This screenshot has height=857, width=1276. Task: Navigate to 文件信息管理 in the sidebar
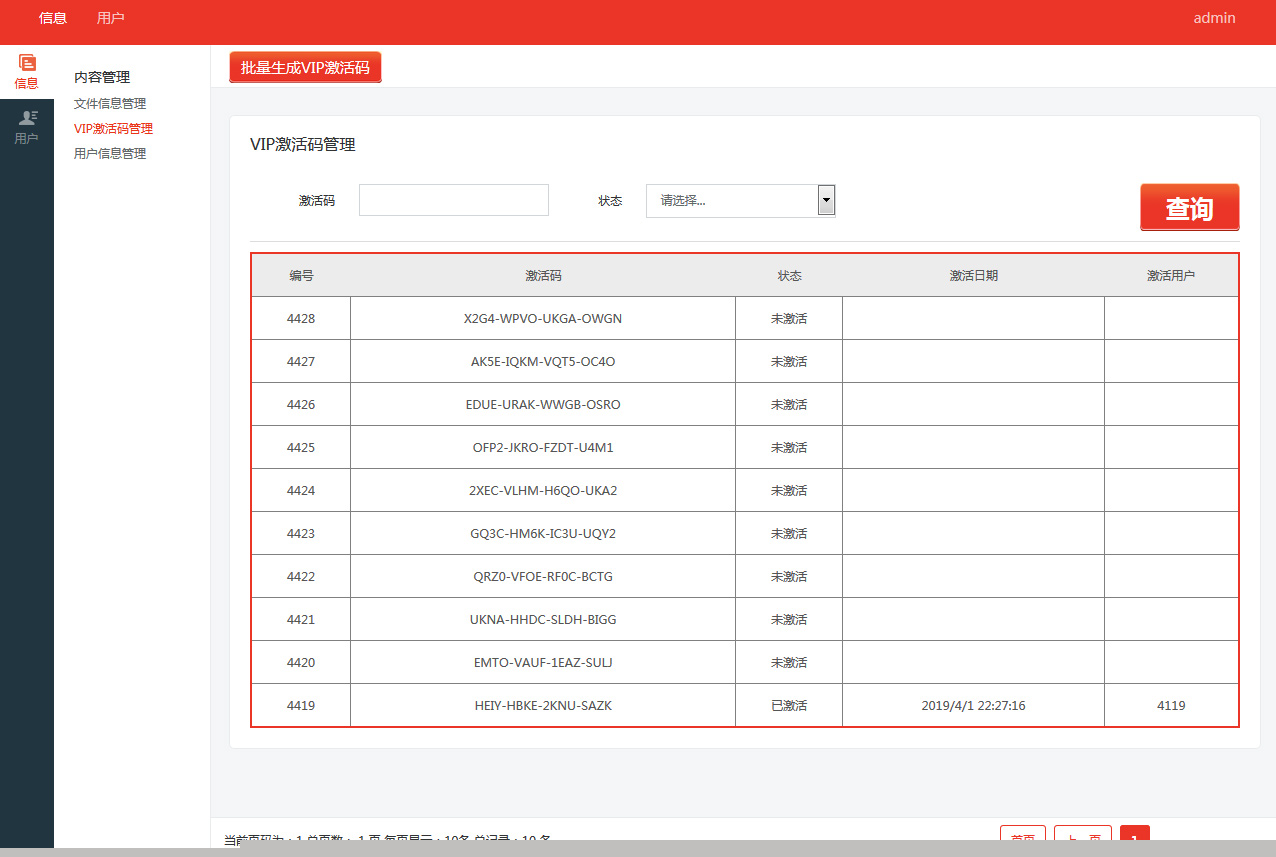click(108, 103)
